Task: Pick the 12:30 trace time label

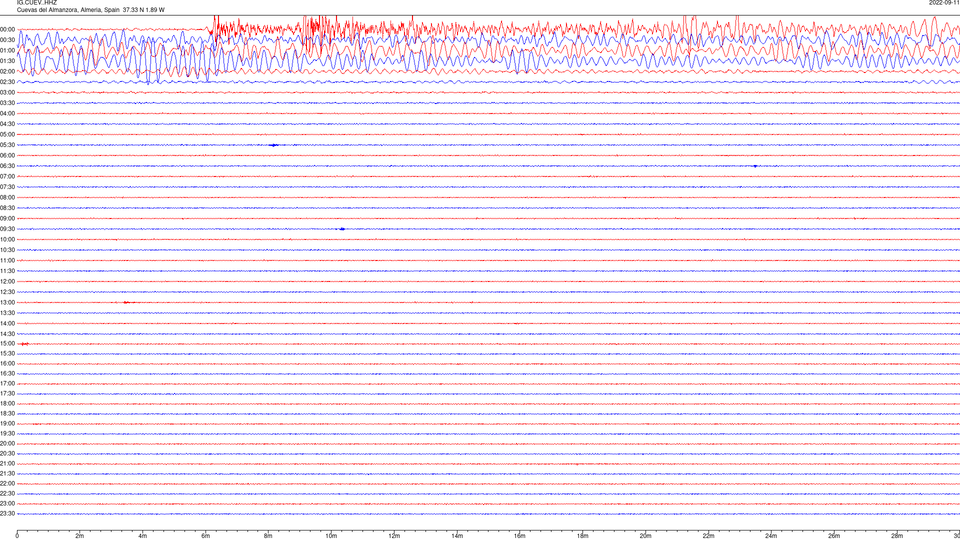Action: 7,293
